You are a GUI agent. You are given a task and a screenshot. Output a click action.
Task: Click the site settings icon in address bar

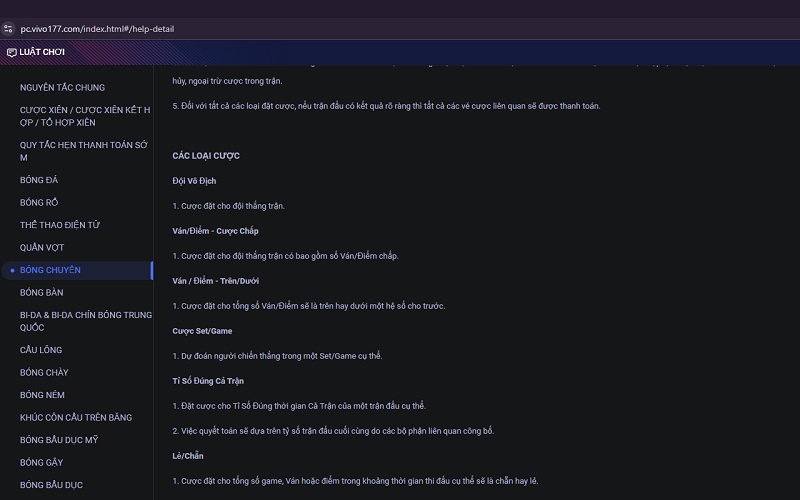click(9, 28)
